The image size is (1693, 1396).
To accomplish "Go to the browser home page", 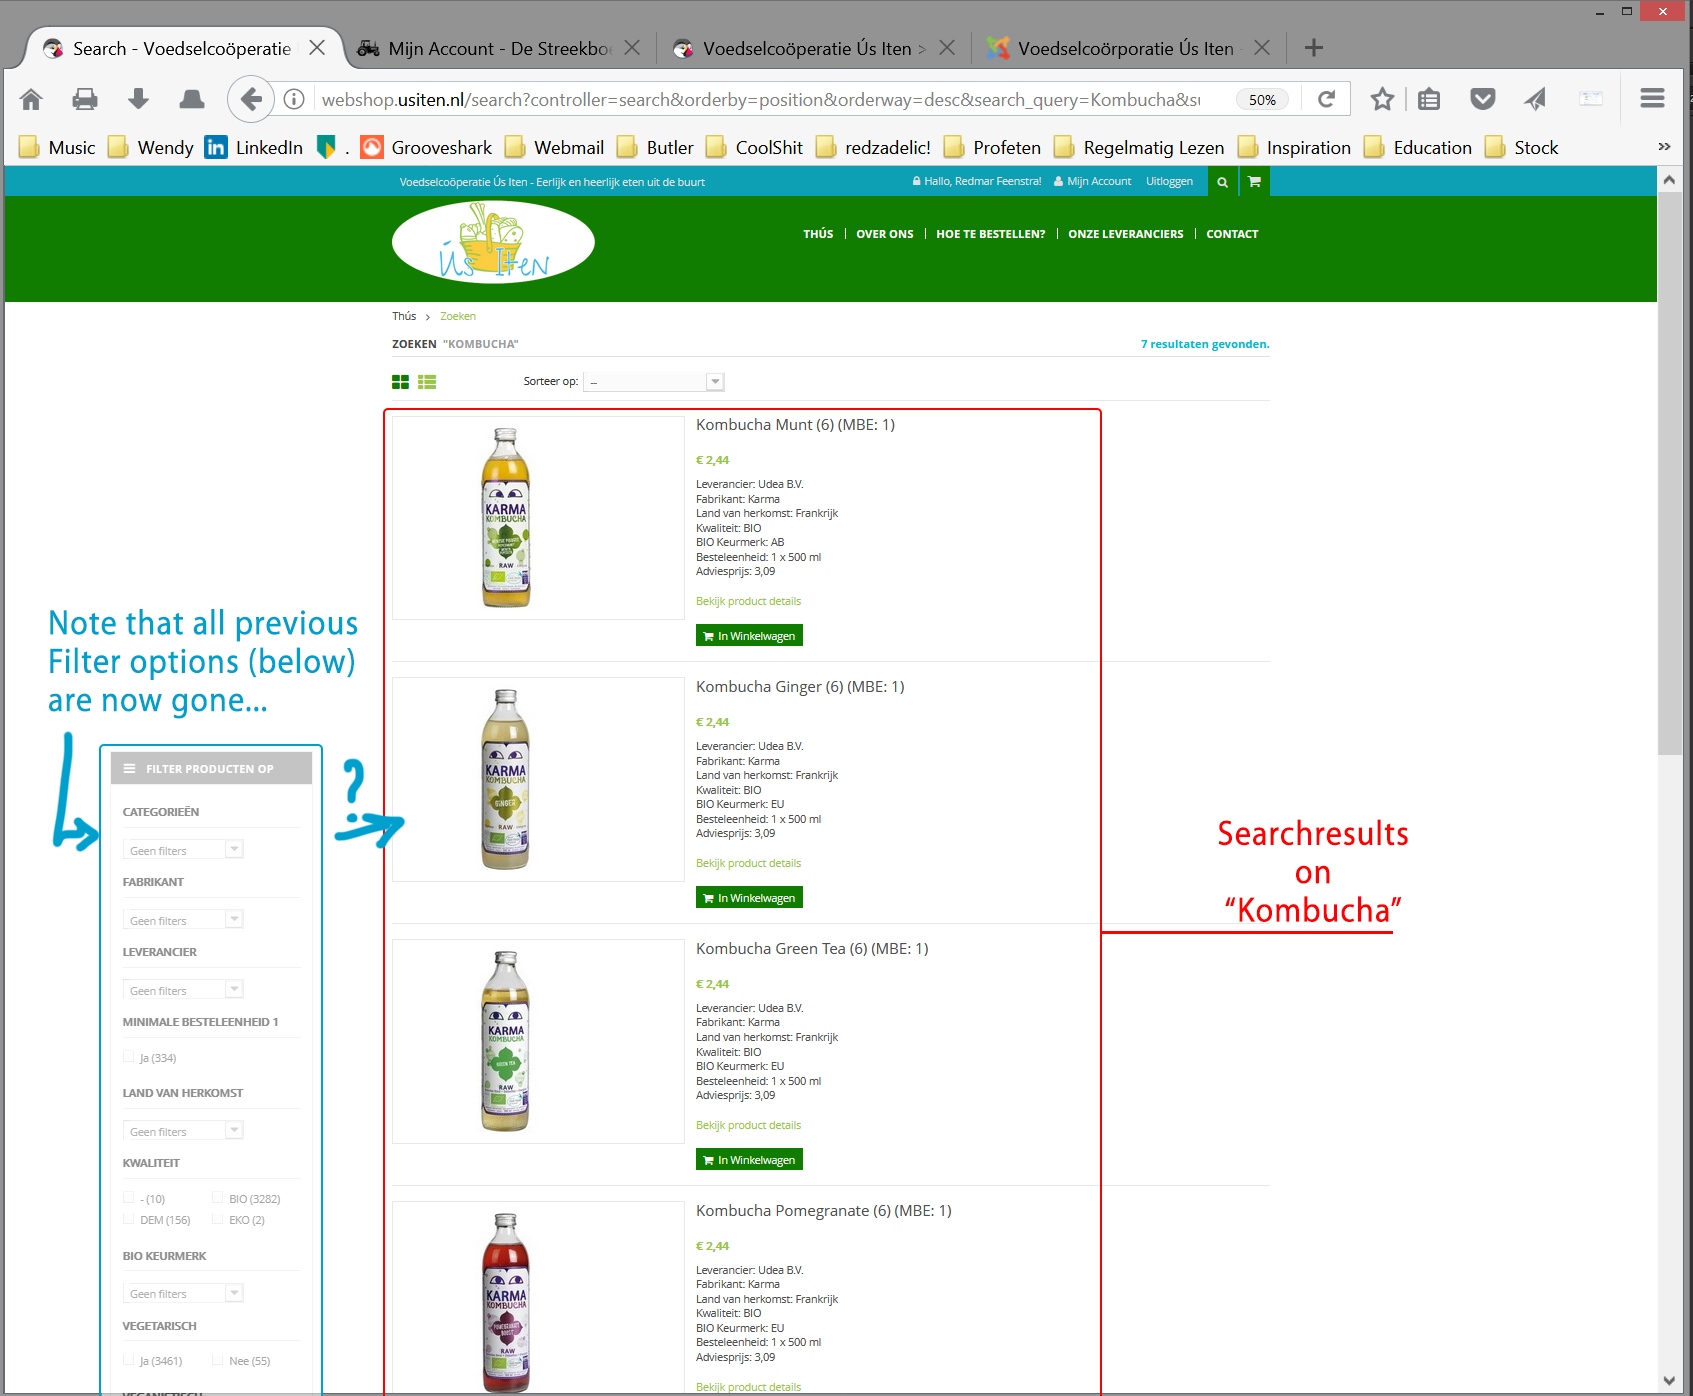I will [31, 99].
